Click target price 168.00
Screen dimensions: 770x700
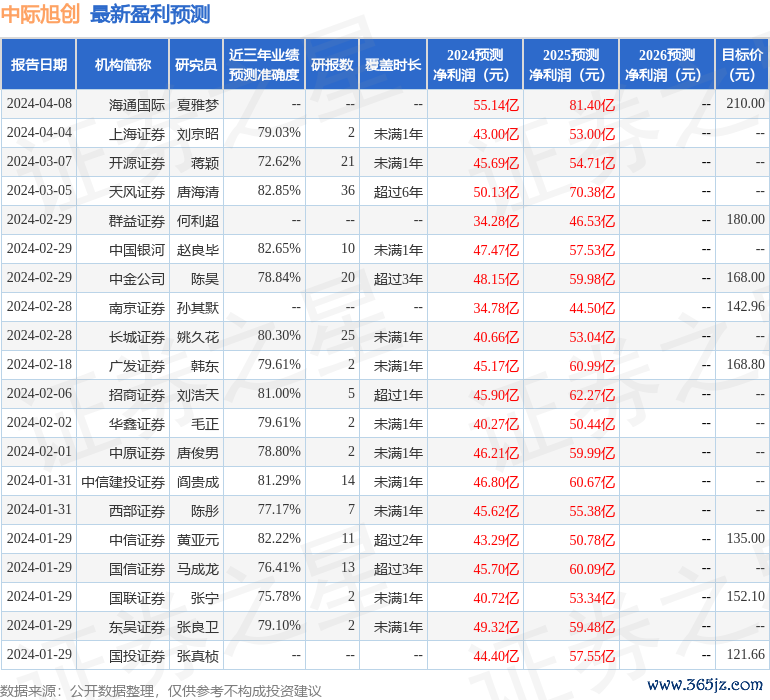click(x=745, y=278)
